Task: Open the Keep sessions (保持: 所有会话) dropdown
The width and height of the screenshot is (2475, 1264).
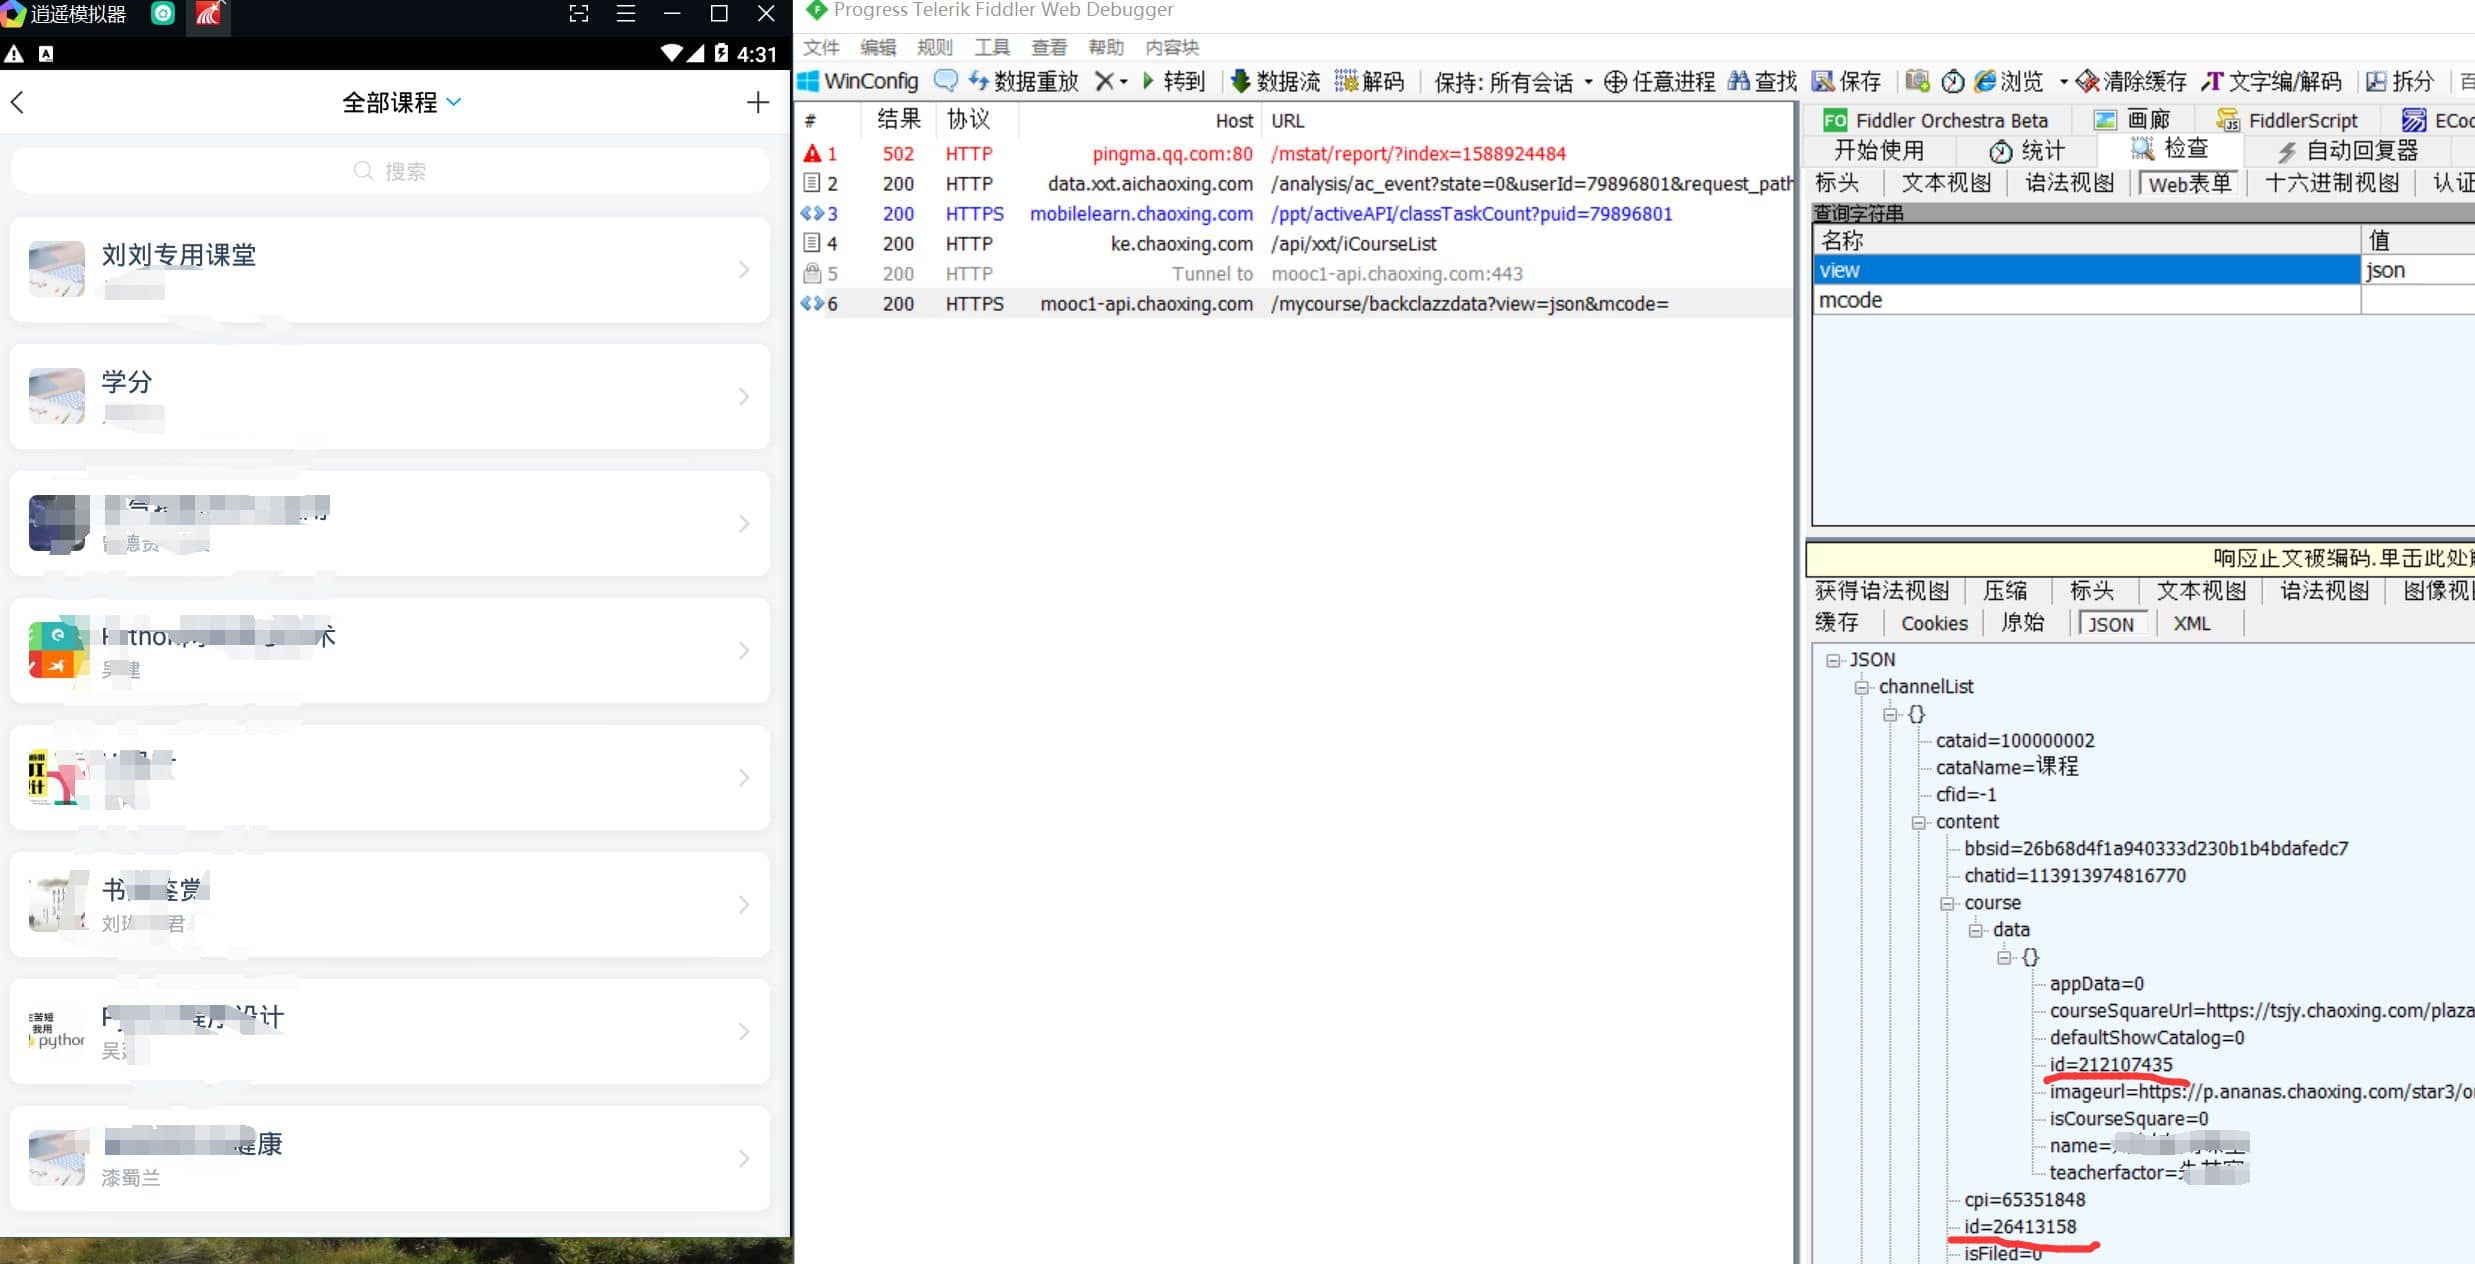Action: click(1513, 82)
